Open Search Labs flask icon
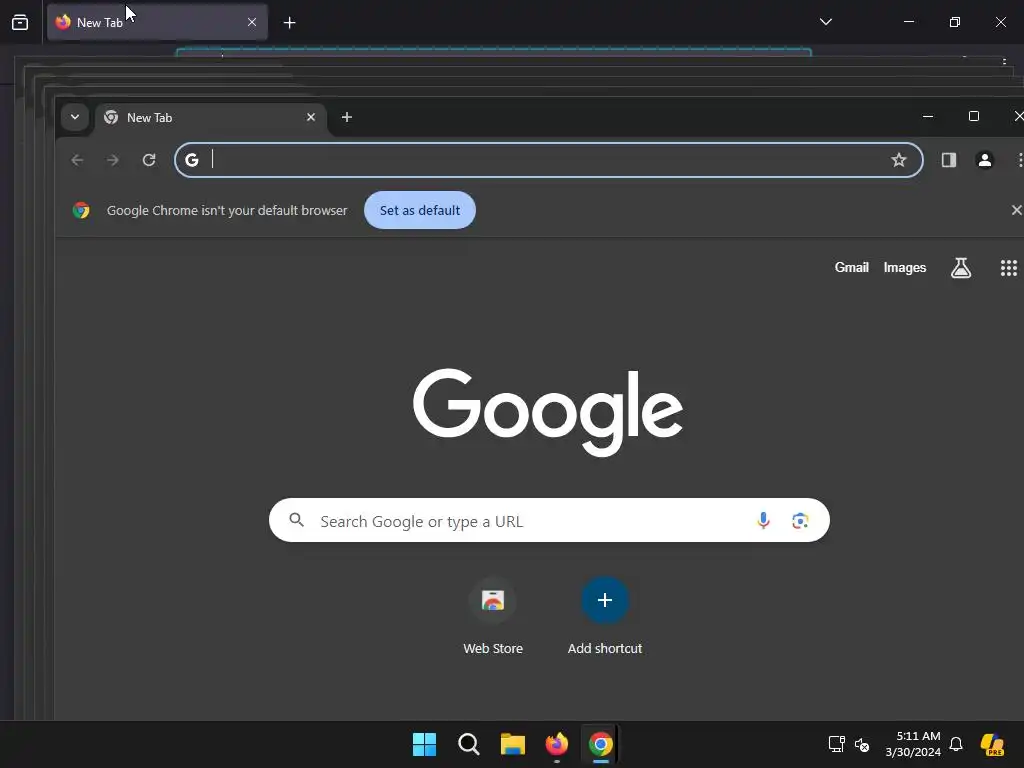The width and height of the screenshot is (1024, 768). (x=961, y=268)
